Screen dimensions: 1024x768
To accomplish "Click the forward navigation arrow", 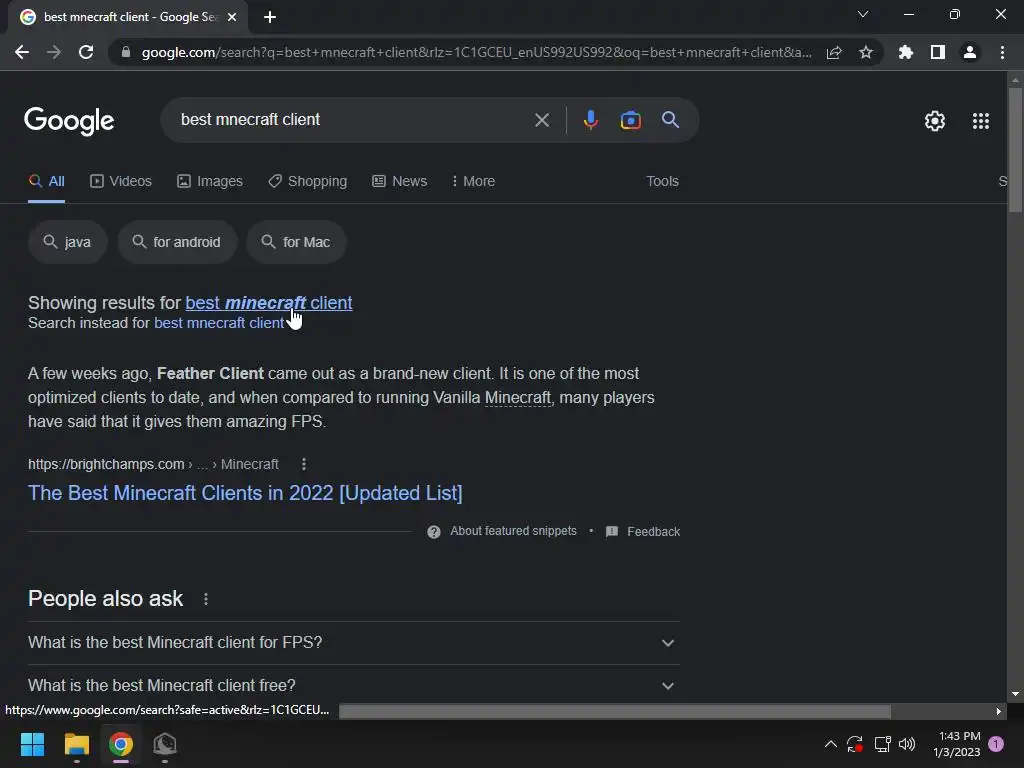I will [x=54, y=52].
